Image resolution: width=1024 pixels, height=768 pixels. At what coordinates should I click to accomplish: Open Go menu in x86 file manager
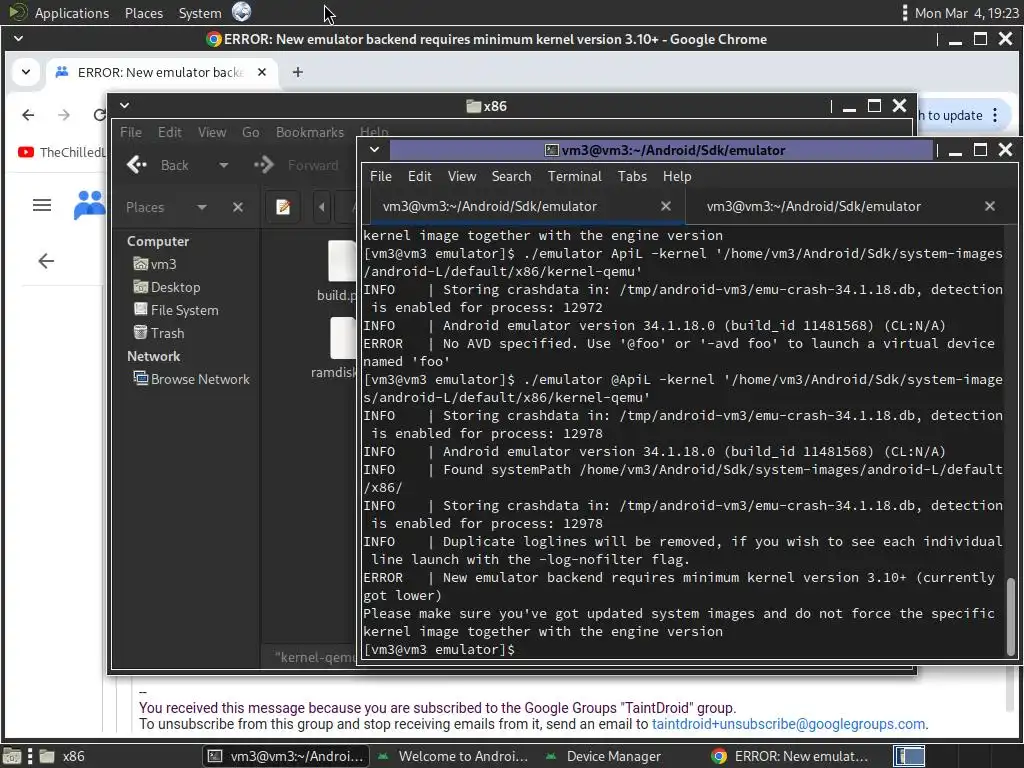251,132
